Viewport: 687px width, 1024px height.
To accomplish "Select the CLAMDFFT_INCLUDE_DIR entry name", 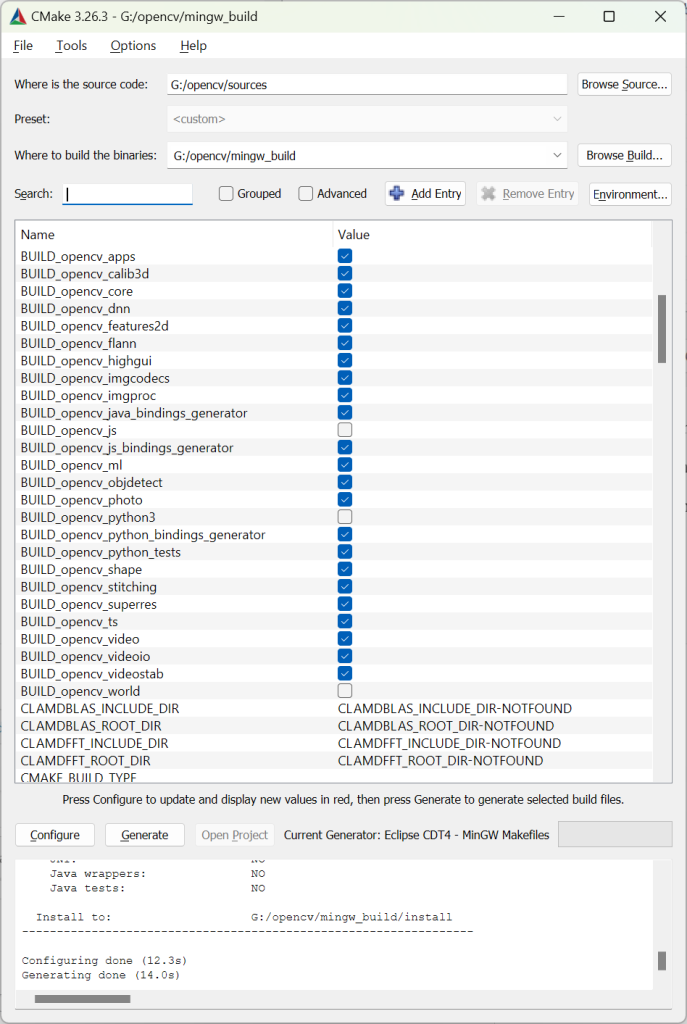I will coord(94,743).
